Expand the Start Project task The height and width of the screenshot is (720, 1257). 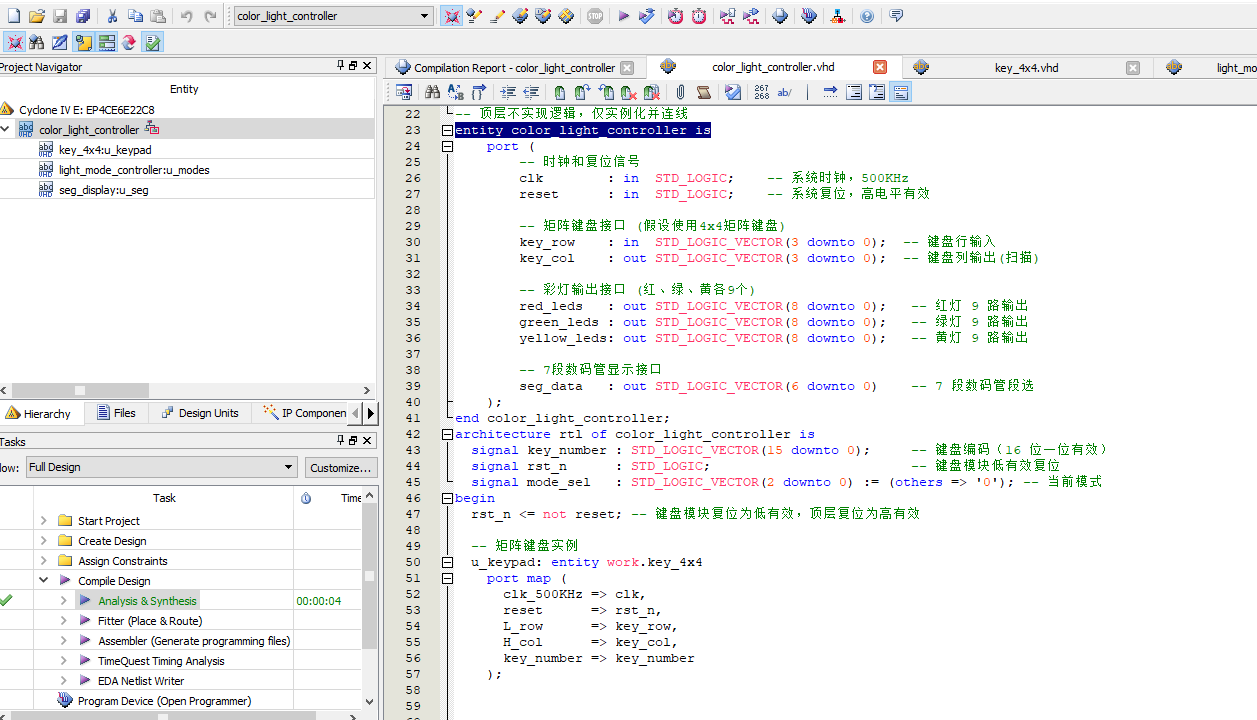click(43, 521)
